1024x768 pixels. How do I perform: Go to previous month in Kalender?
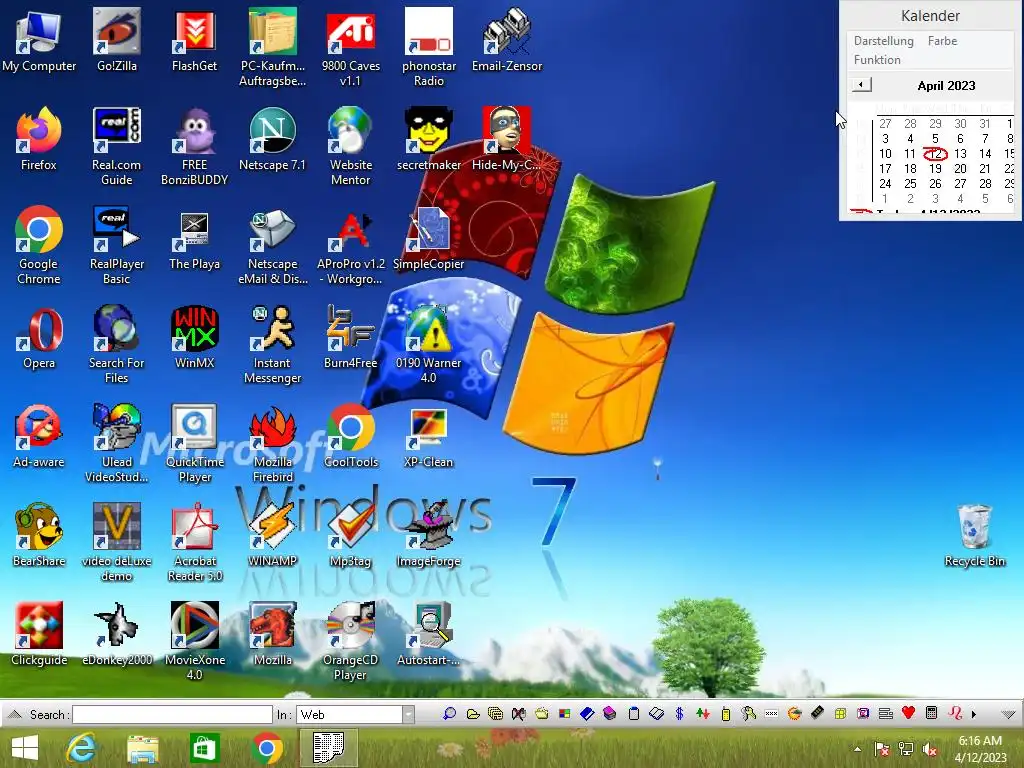point(861,85)
